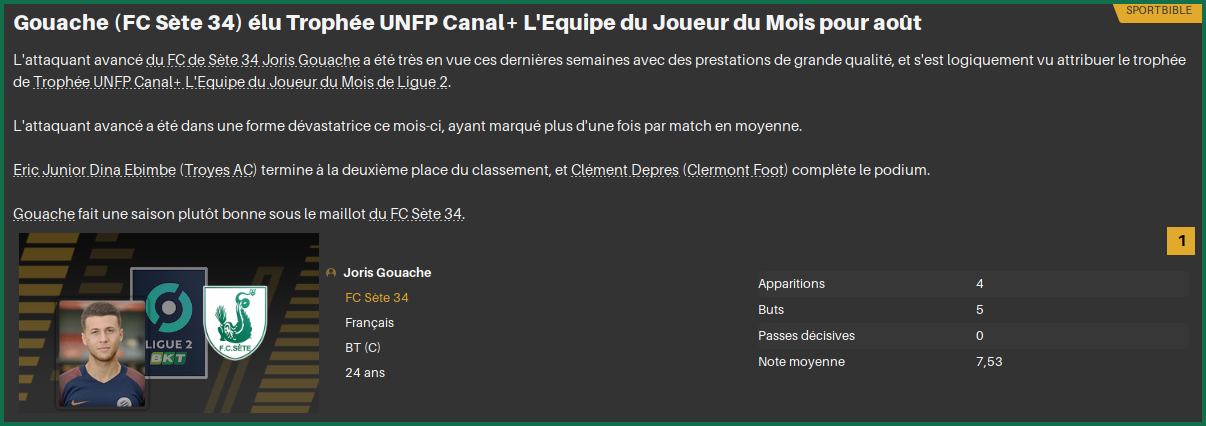
Task: Click the Ligue 2 BKT competition logo
Action: (168, 322)
